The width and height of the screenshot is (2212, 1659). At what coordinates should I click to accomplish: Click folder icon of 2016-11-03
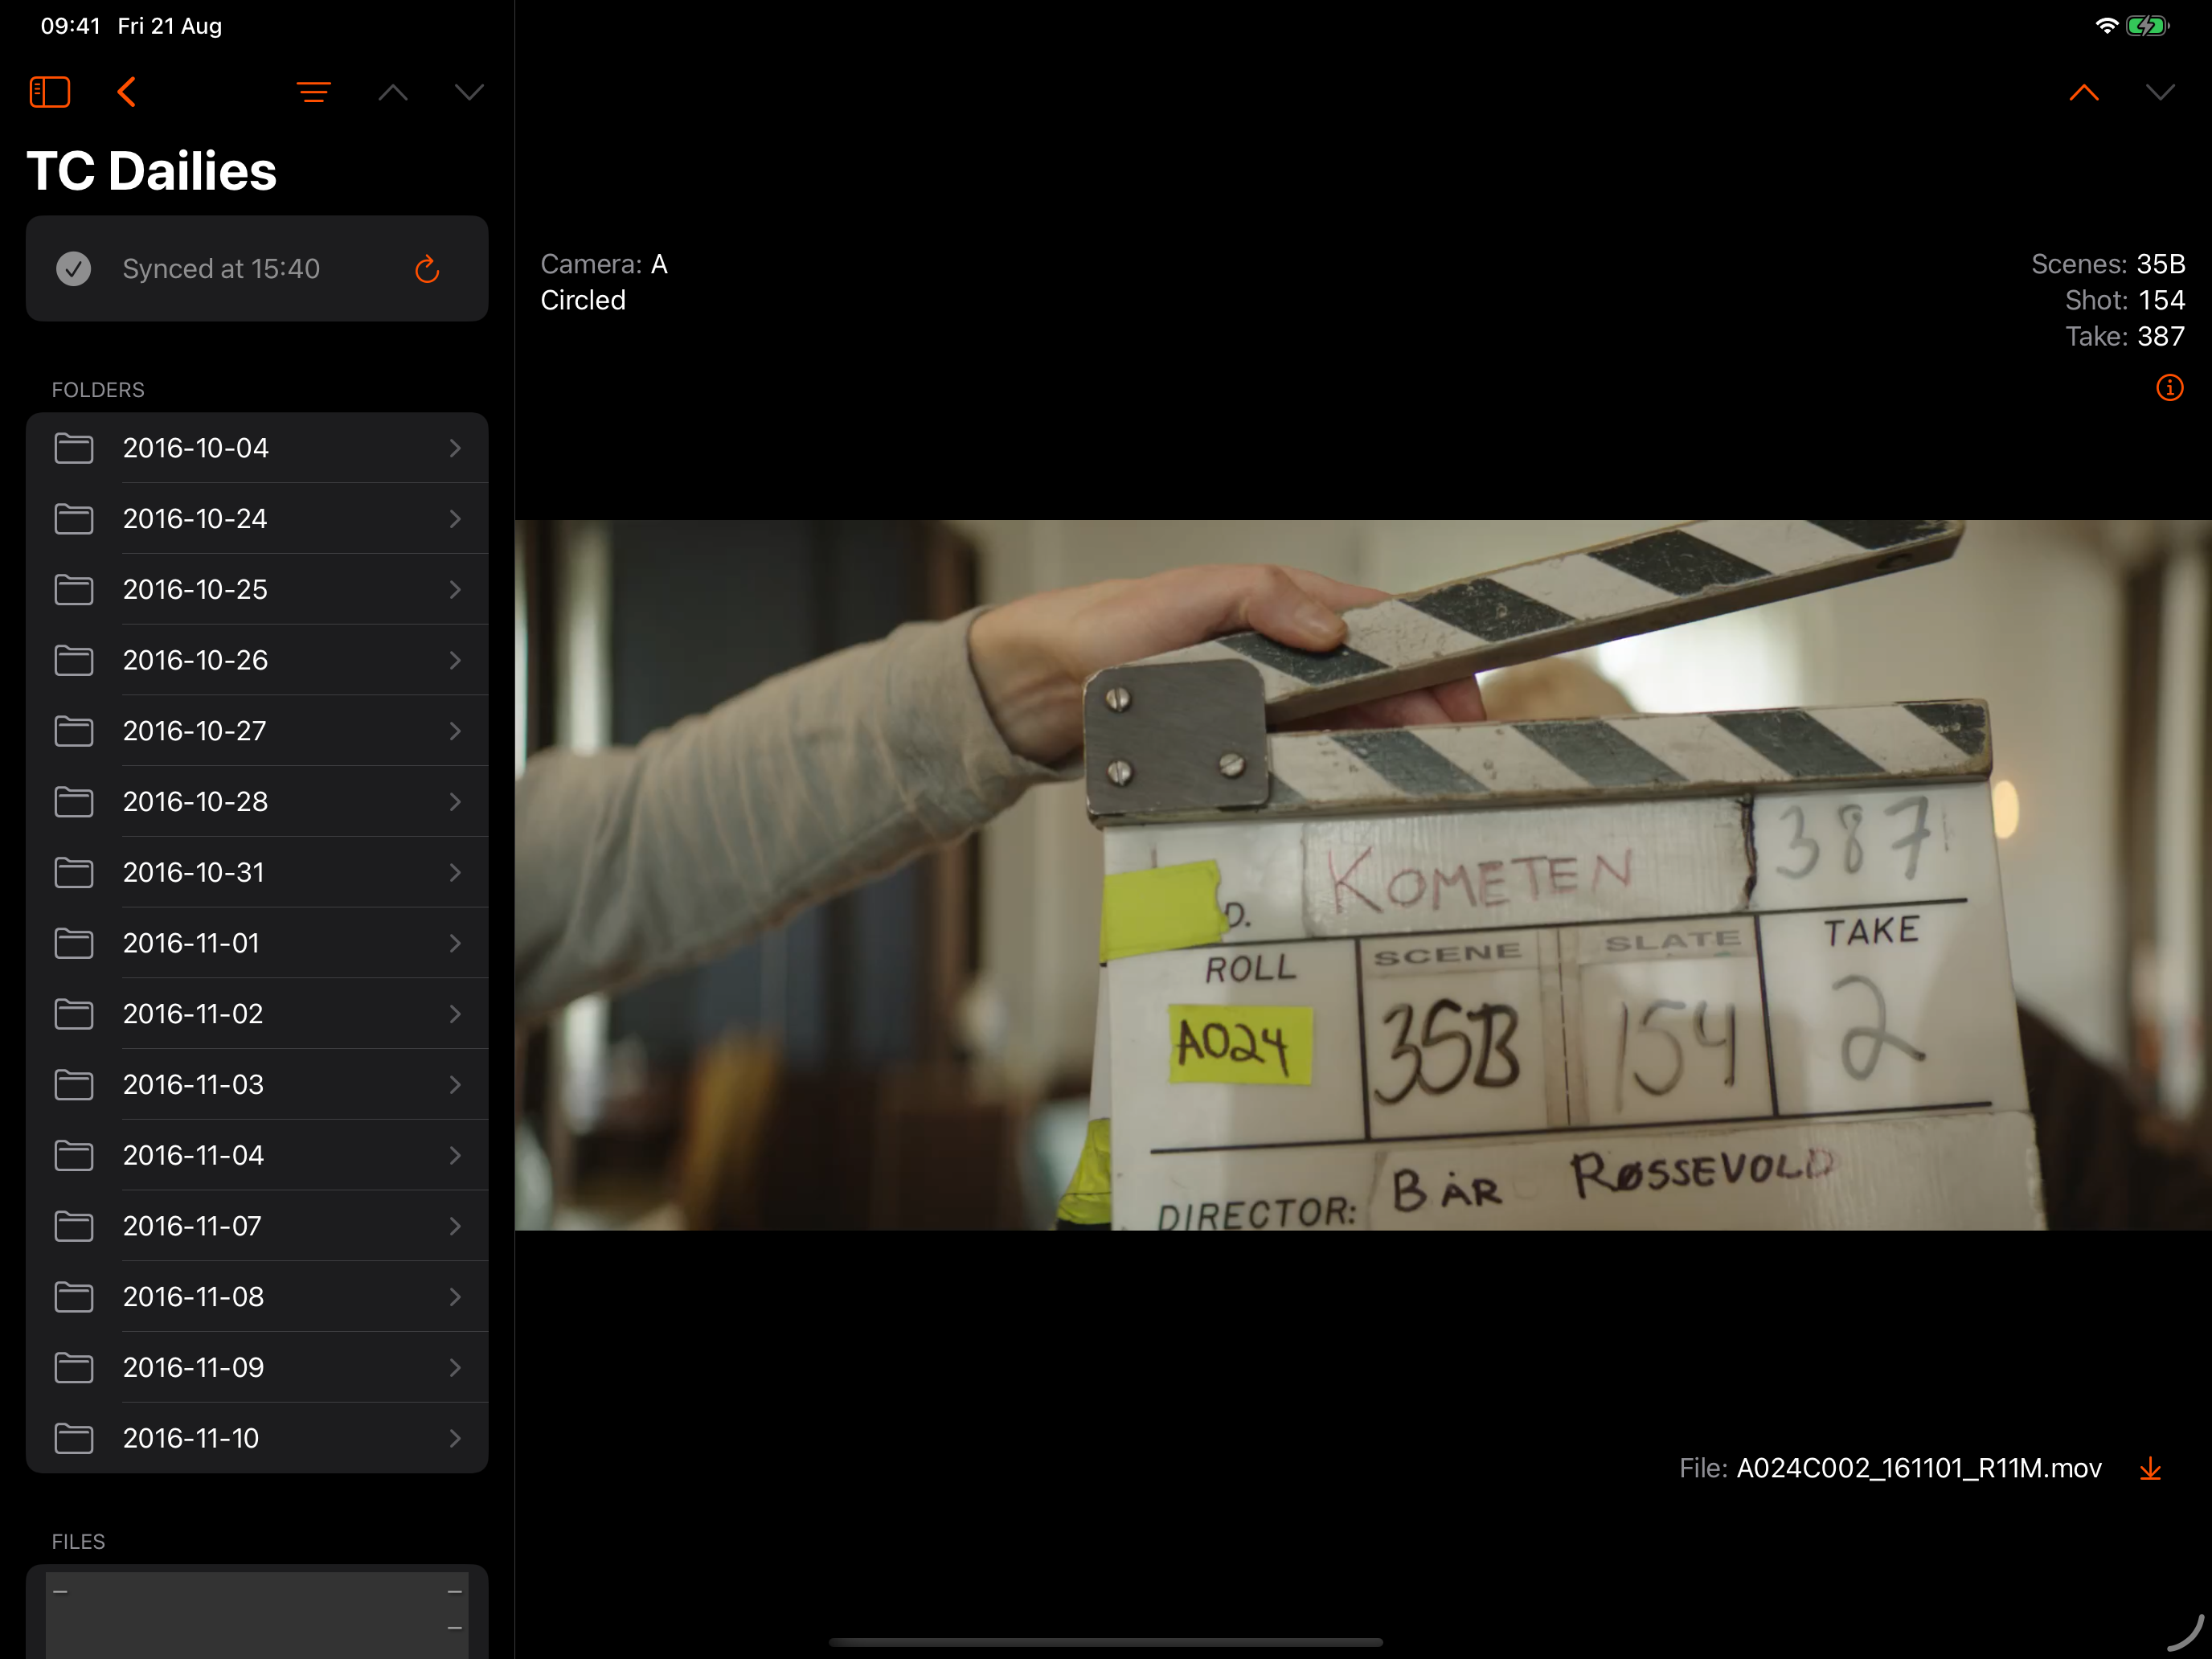(73, 1084)
